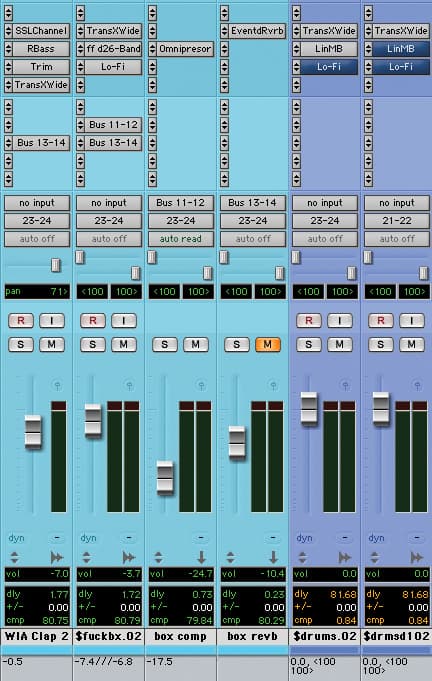Image resolution: width=432 pixels, height=681 pixels.
Task: Record-enable the WIA Clap 2 track
Action: [x=21, y=321]
